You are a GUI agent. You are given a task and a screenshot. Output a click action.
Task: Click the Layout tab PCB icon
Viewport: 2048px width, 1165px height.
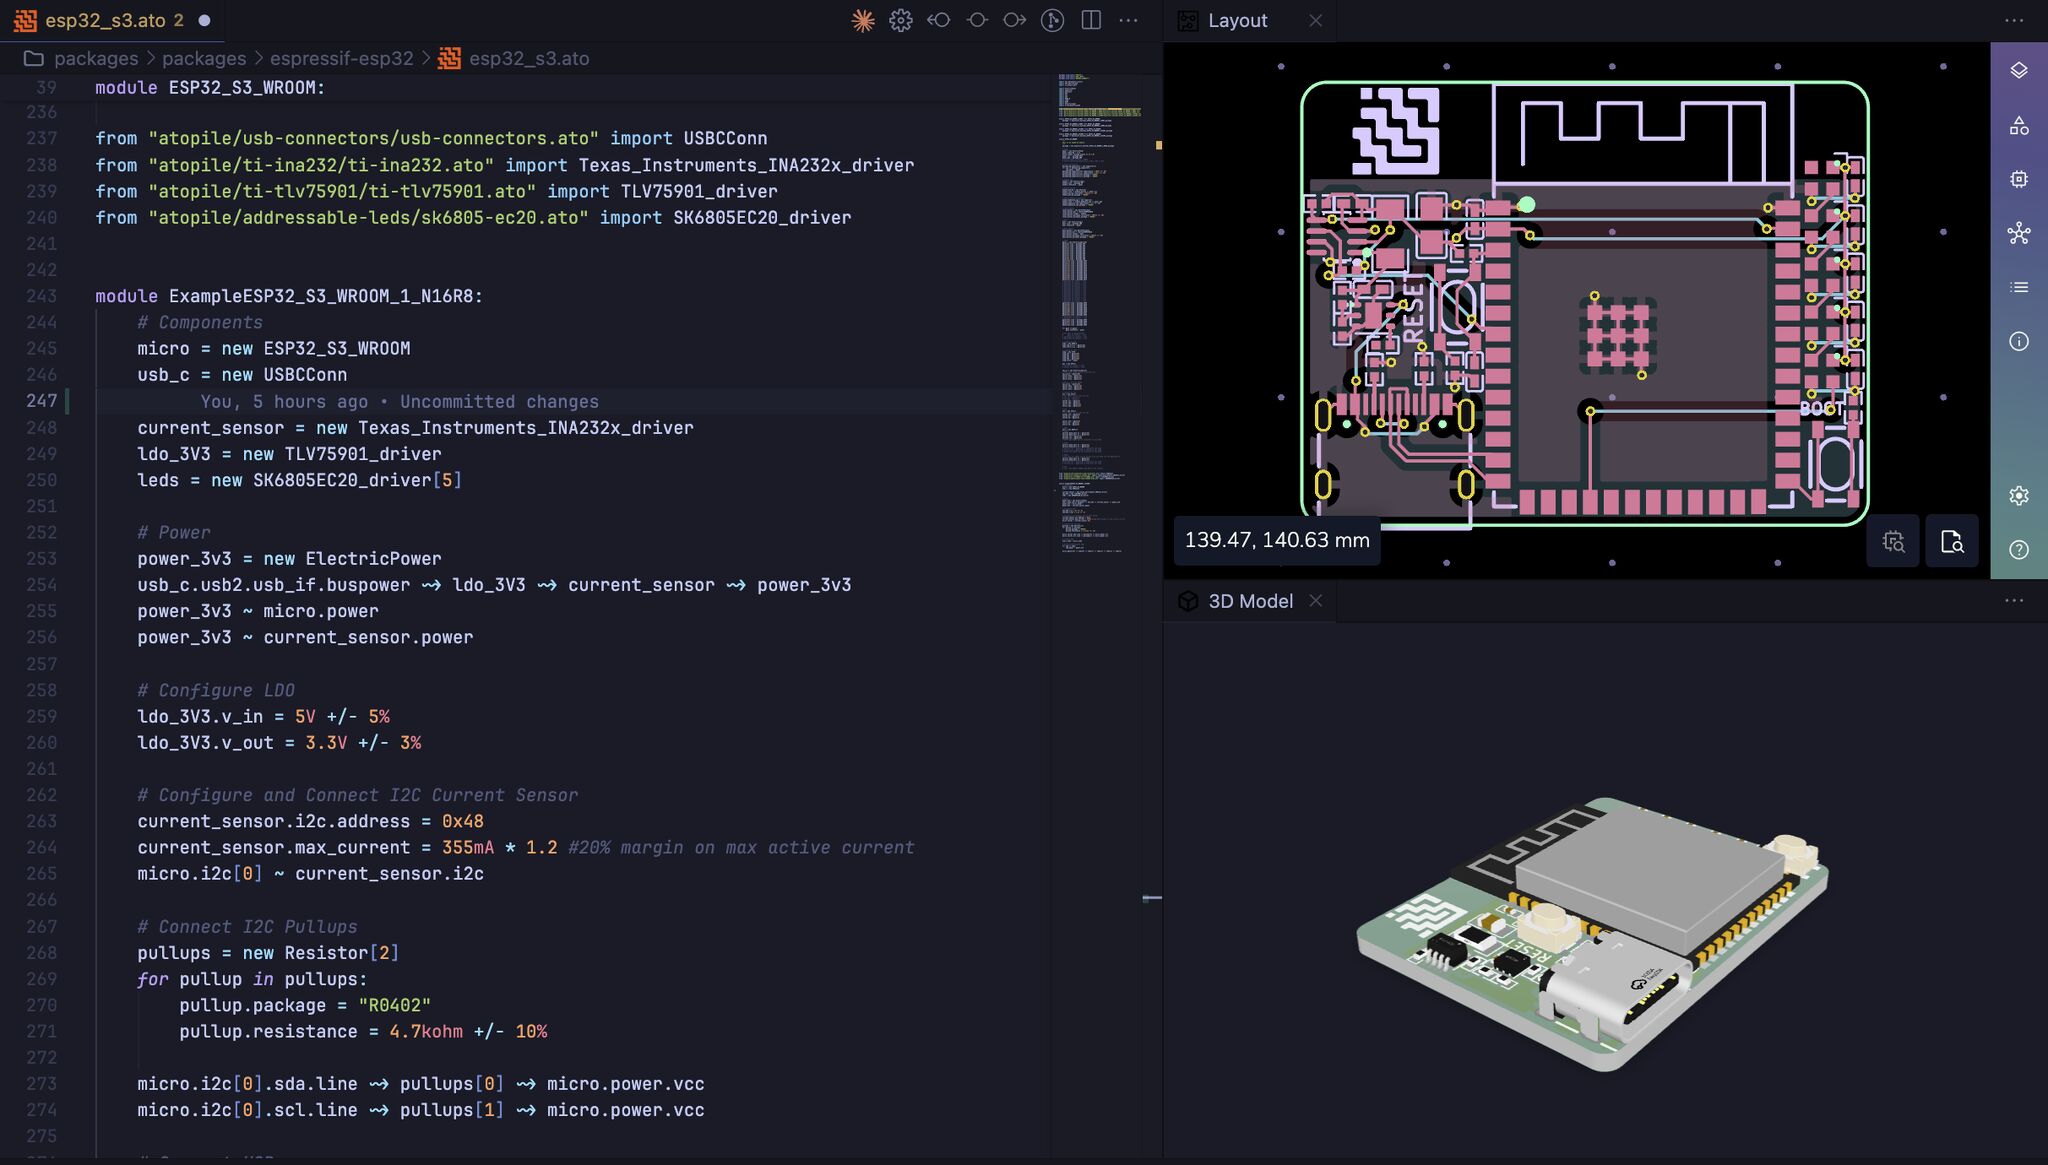pos(1188,20)
